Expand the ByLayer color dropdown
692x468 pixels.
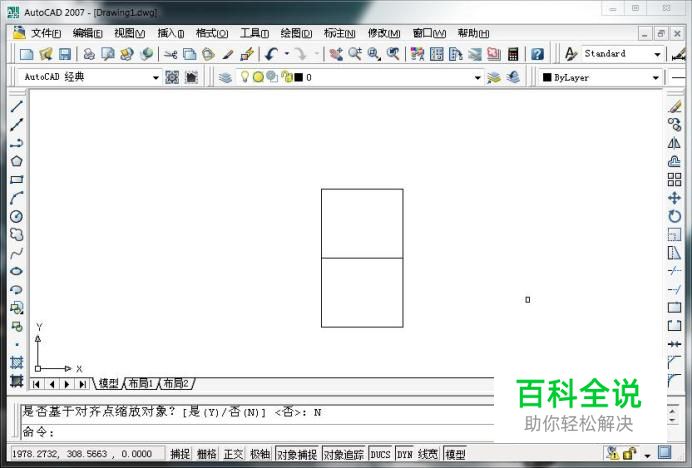656,78
